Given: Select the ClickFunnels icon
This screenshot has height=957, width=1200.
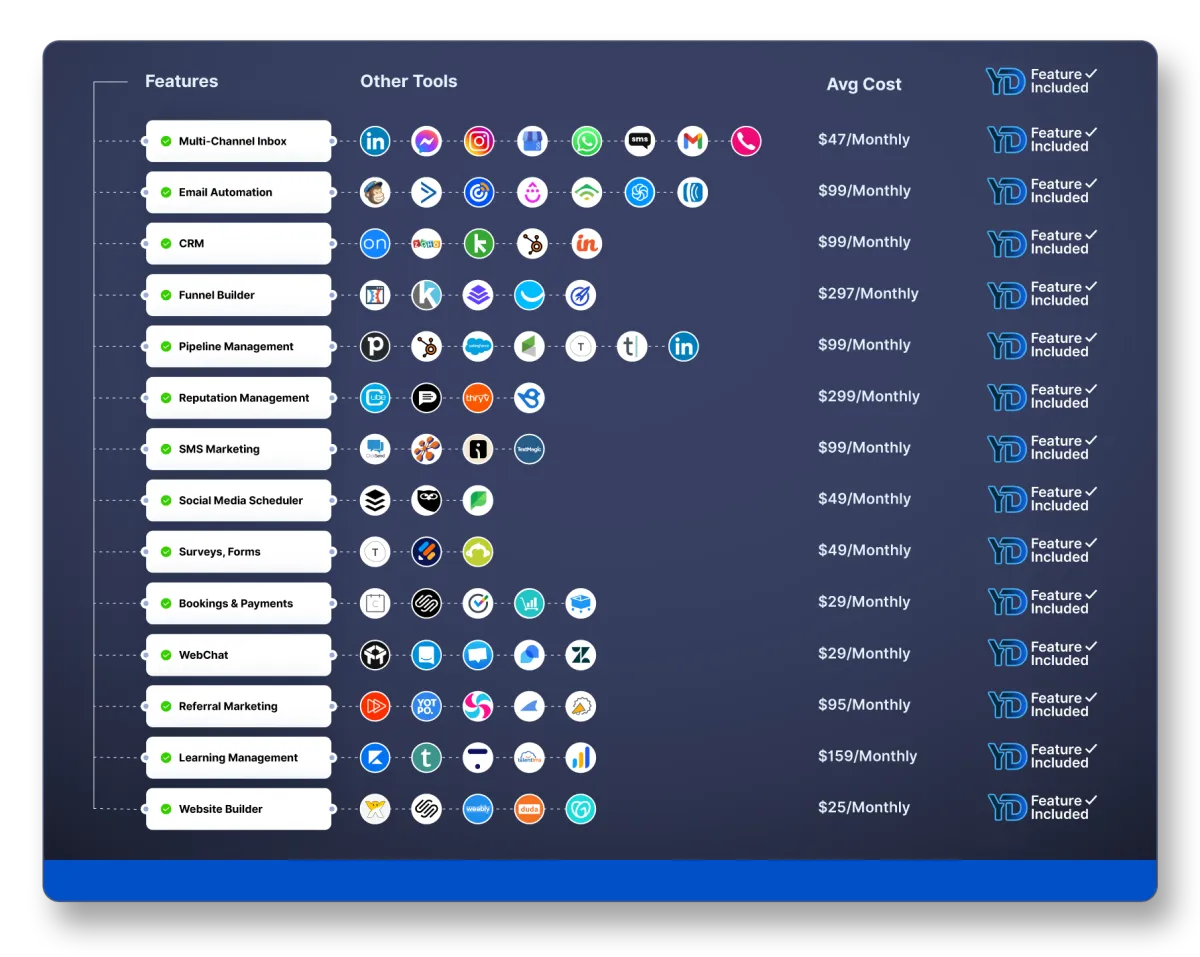Looking at the screenshot, I should (375, 295).
